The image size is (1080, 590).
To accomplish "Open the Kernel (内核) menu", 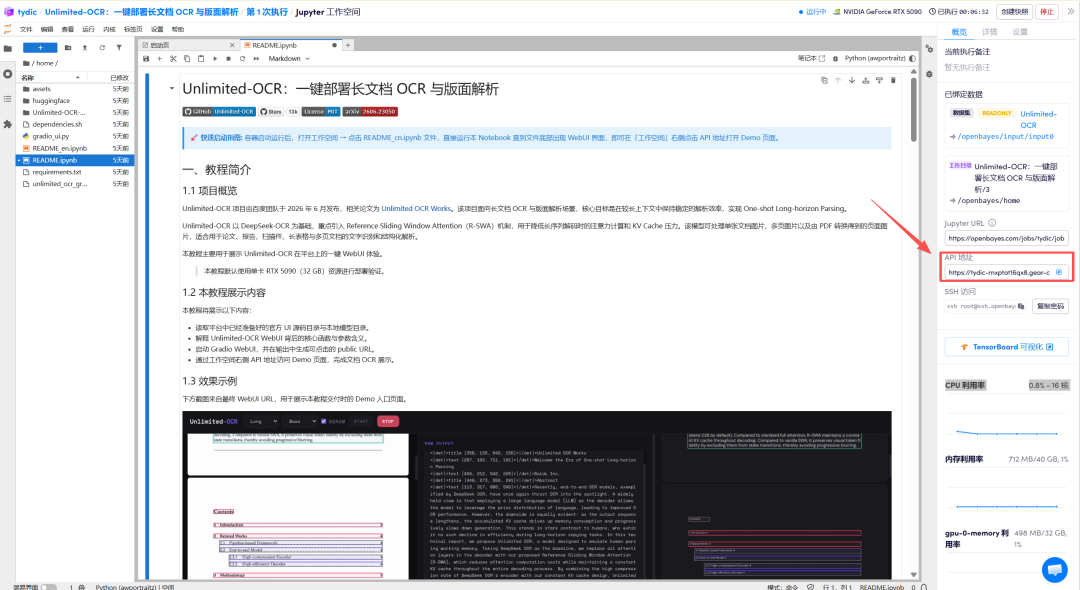I will point(109,30).
